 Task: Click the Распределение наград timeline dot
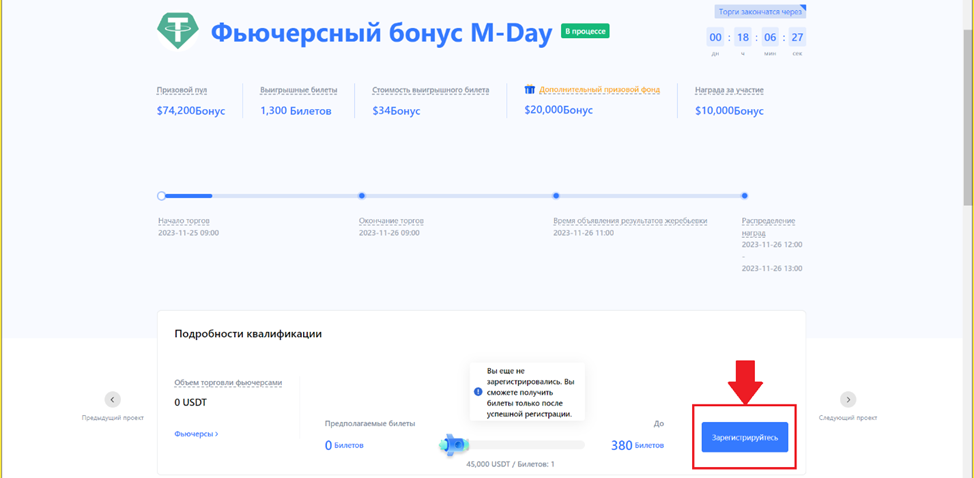click(x=744, y=196)
